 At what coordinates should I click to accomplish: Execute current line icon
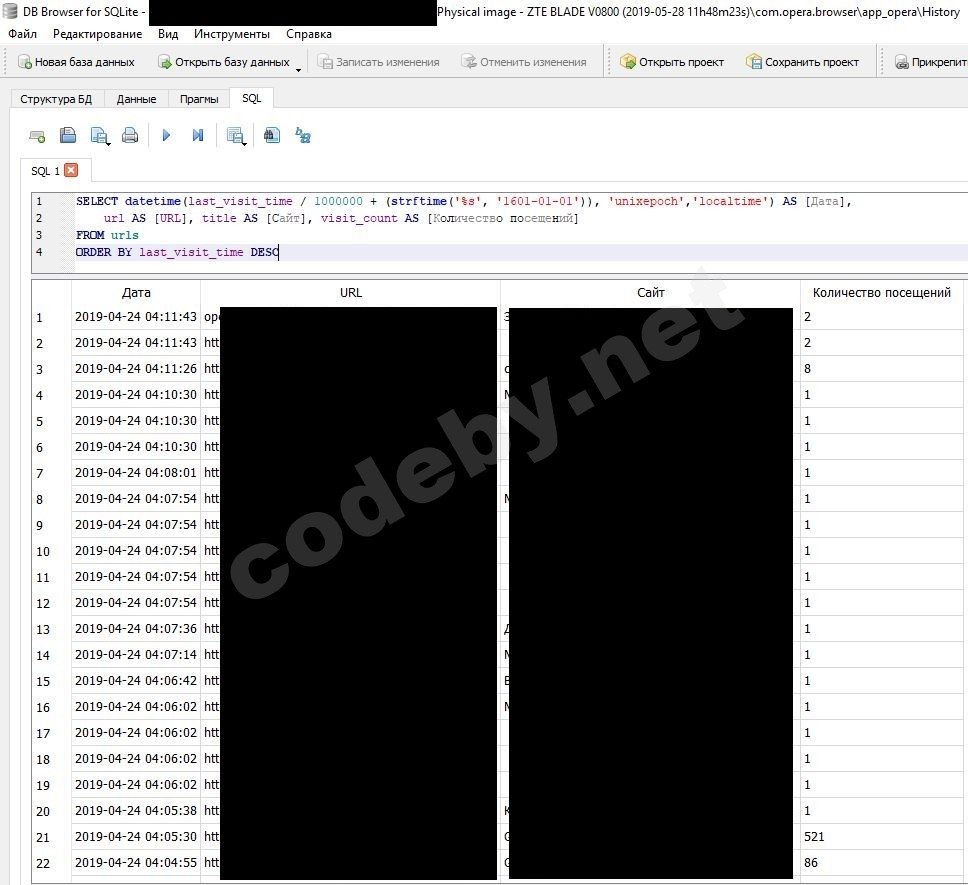coord(198,136)
